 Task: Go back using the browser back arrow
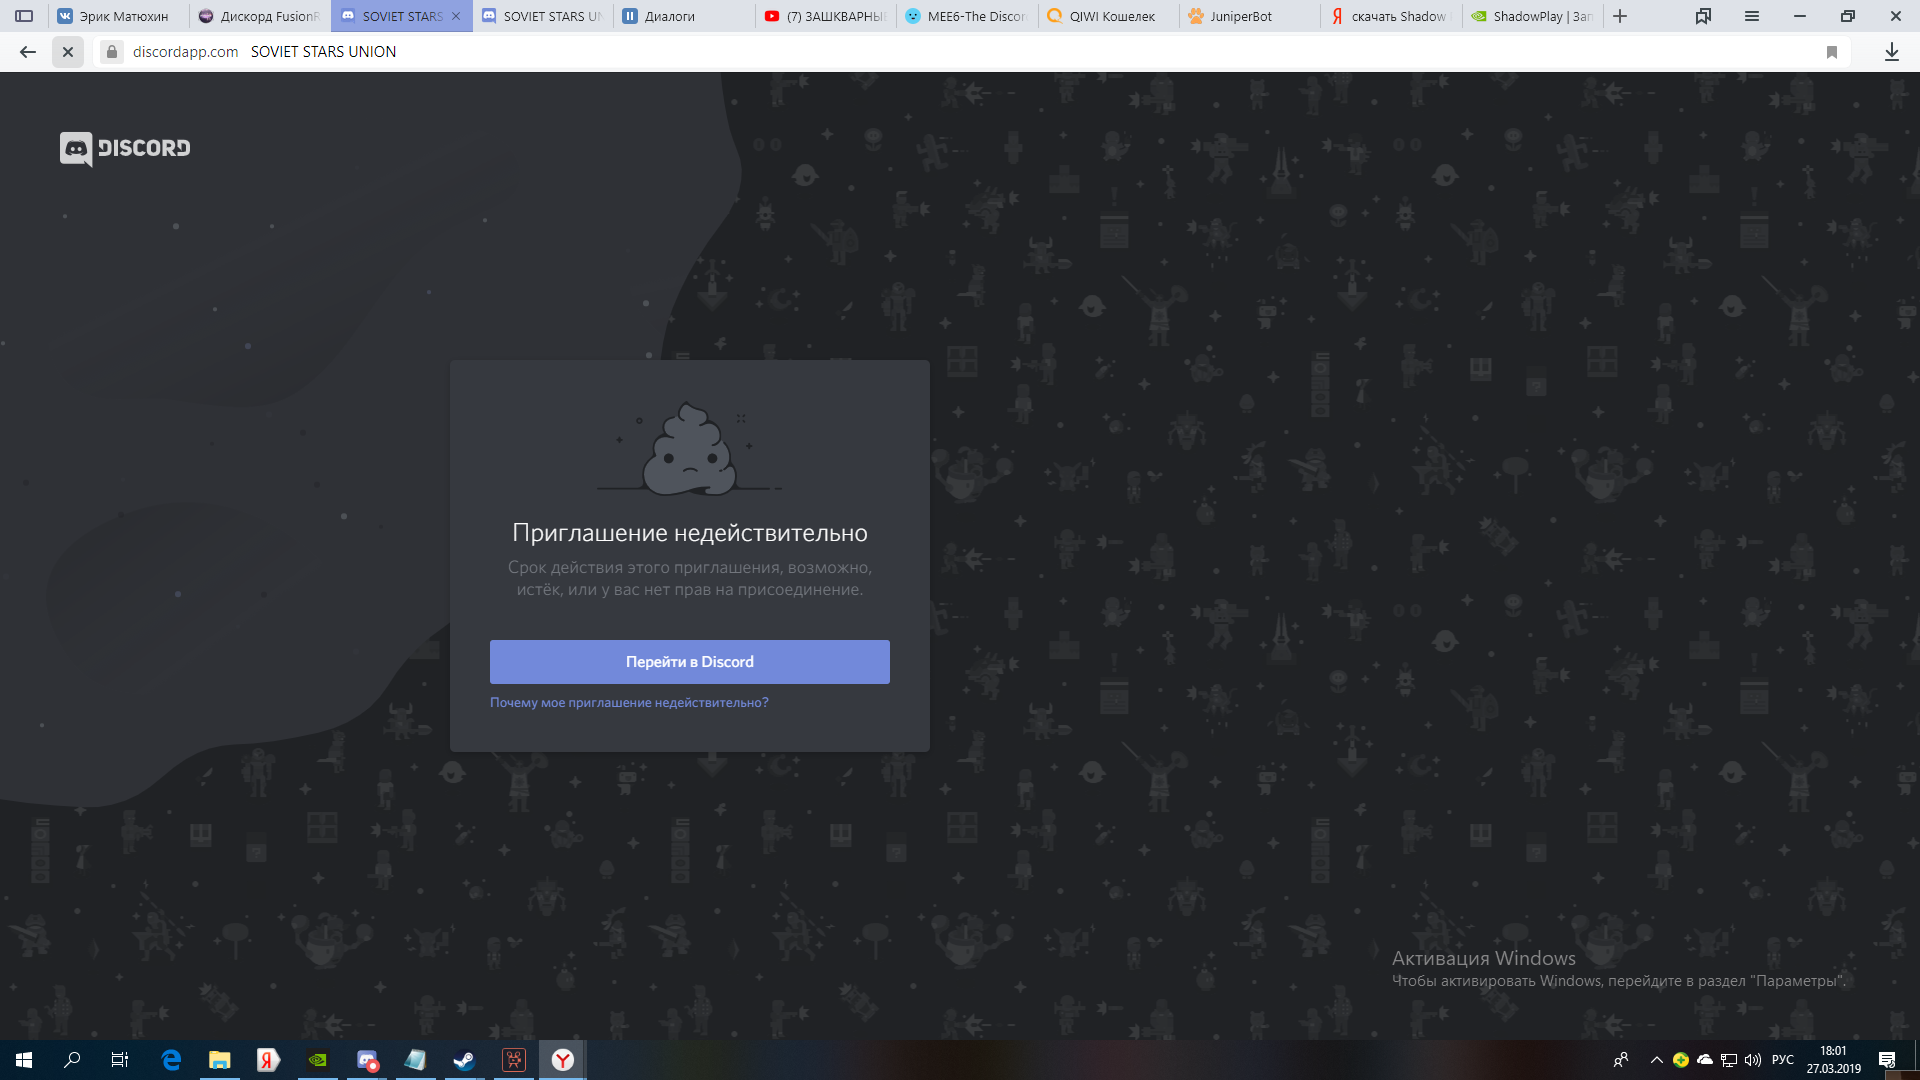coord(28,52)
